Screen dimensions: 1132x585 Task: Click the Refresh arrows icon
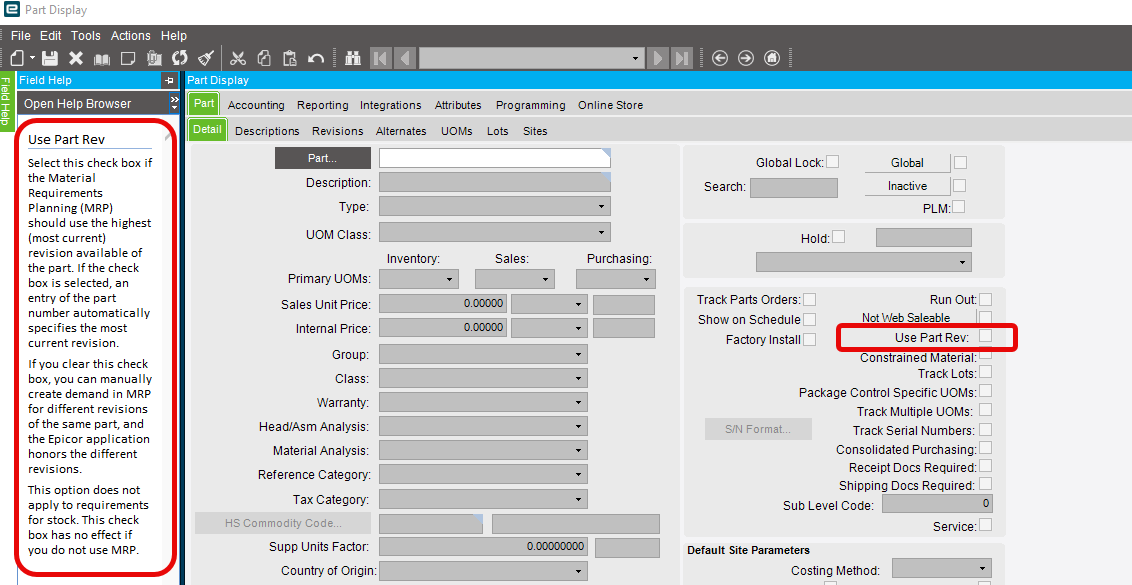point(180,58)
